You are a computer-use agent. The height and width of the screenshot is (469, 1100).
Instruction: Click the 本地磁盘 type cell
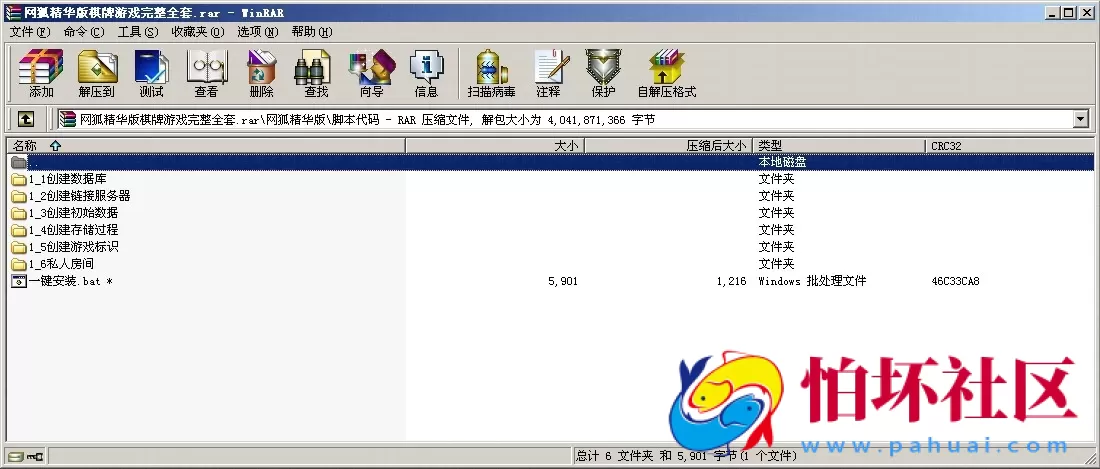782,162
